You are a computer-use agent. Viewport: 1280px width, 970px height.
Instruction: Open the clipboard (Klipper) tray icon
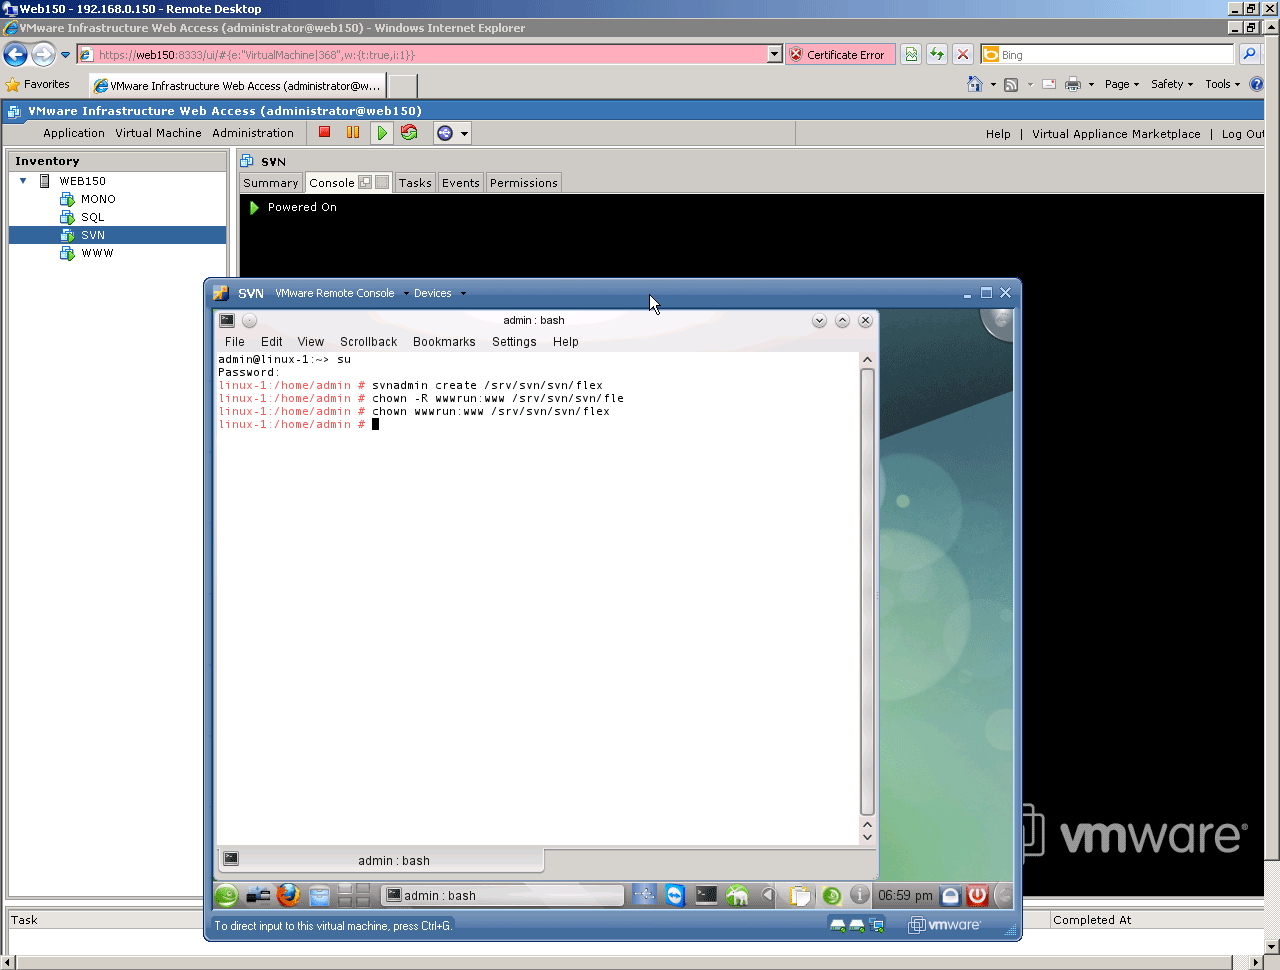click(x=800, y=896)
